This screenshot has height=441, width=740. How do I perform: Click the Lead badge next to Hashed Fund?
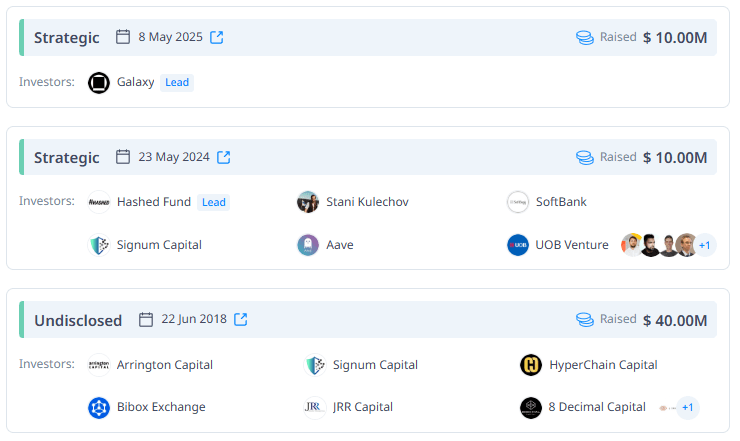click(x=214, y=202)
